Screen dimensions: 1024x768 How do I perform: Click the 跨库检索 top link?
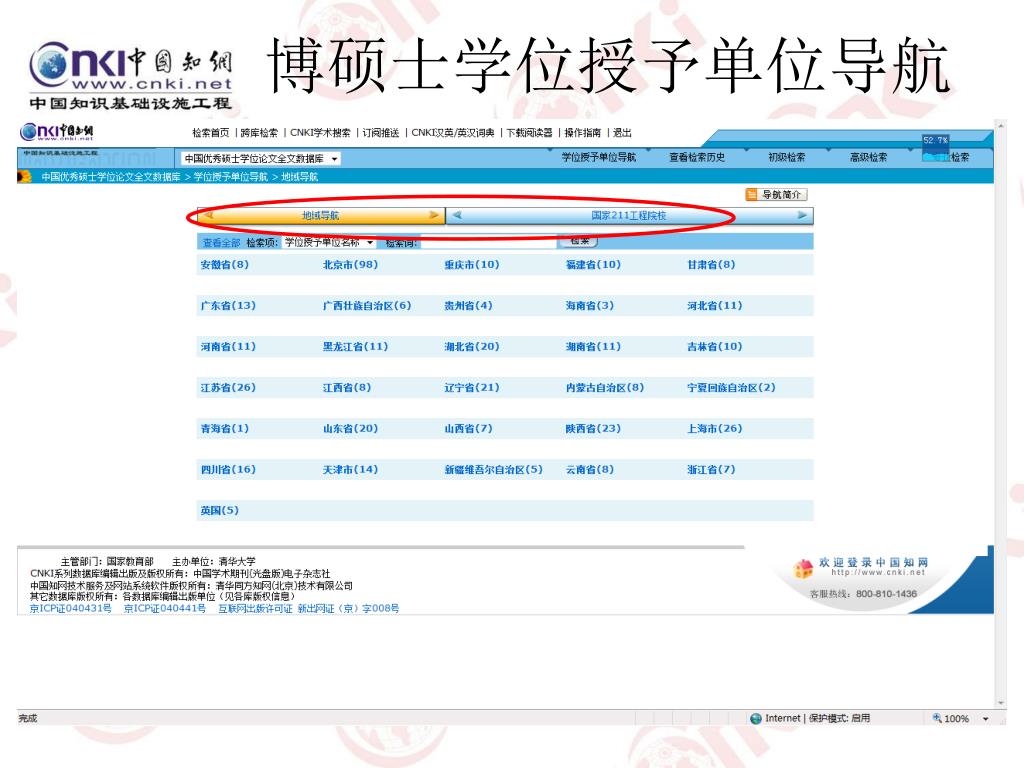[x=259, y=133]
